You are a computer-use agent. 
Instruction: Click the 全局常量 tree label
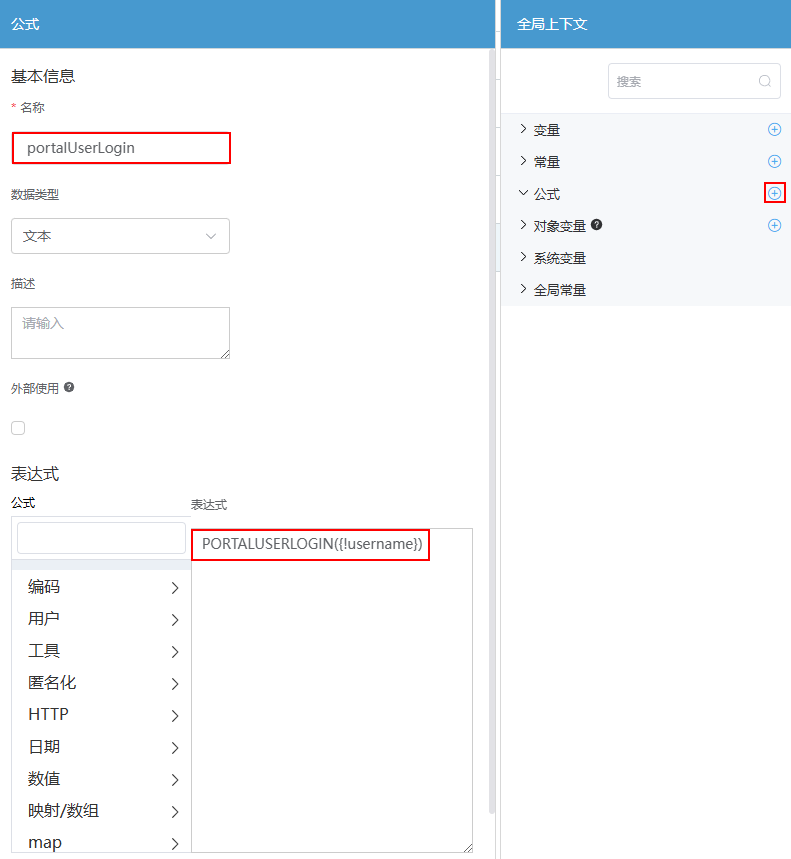coord(560,290)
